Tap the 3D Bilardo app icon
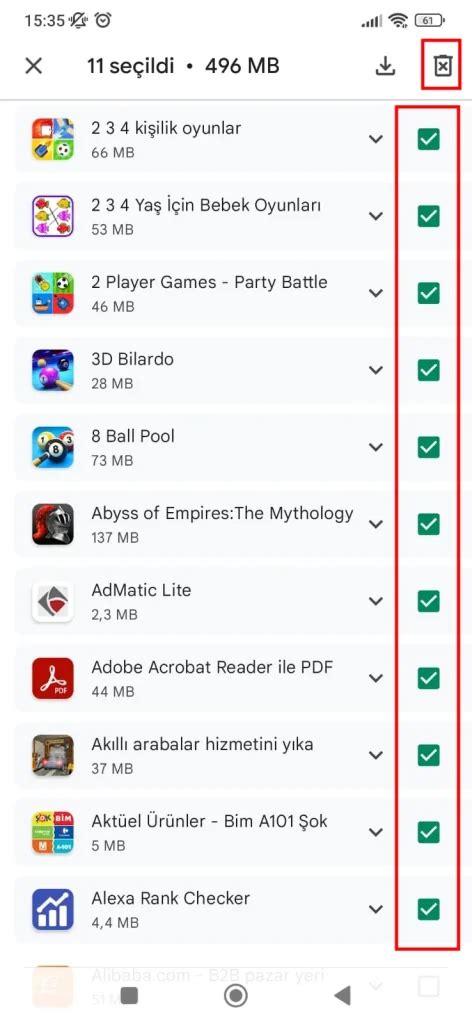Viewport: 472px width, 1024px height. click(x=52, y=370)
